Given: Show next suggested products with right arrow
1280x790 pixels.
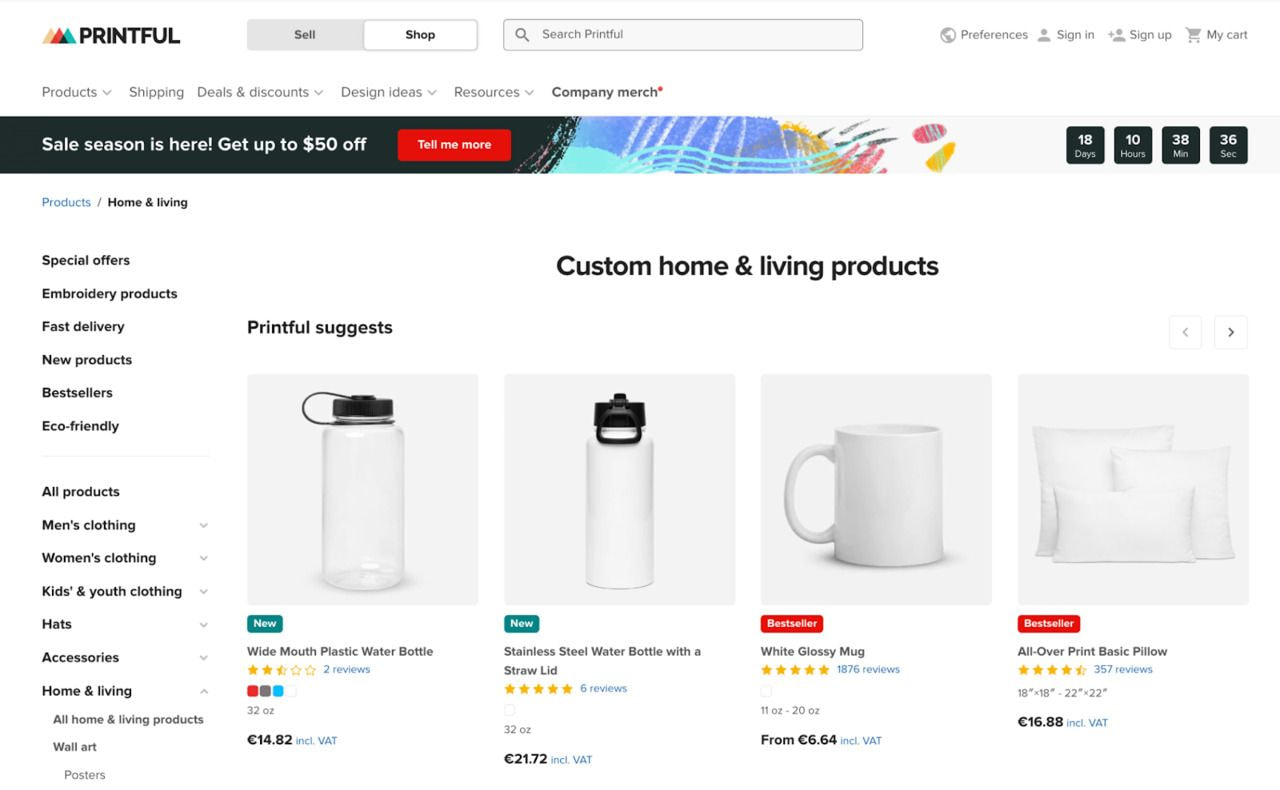Looking at the screenshot, I should (x=1231, y=332).
